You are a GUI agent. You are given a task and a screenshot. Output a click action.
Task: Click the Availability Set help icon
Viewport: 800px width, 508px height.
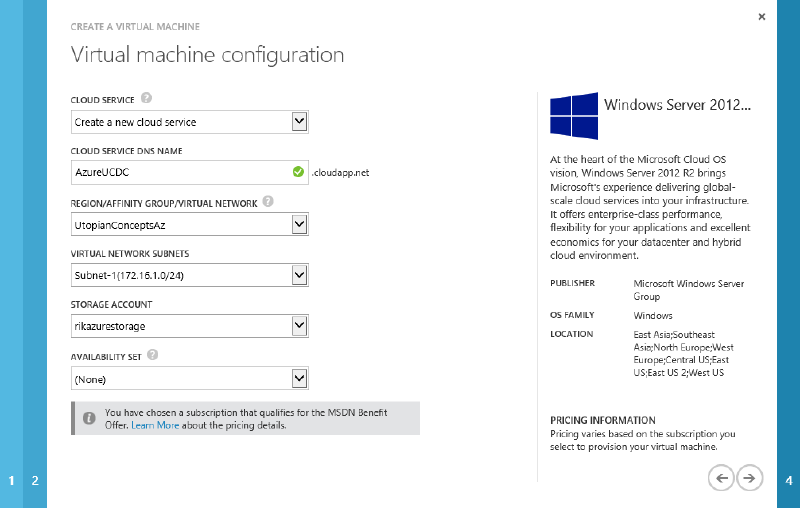[x=153, y=354]
